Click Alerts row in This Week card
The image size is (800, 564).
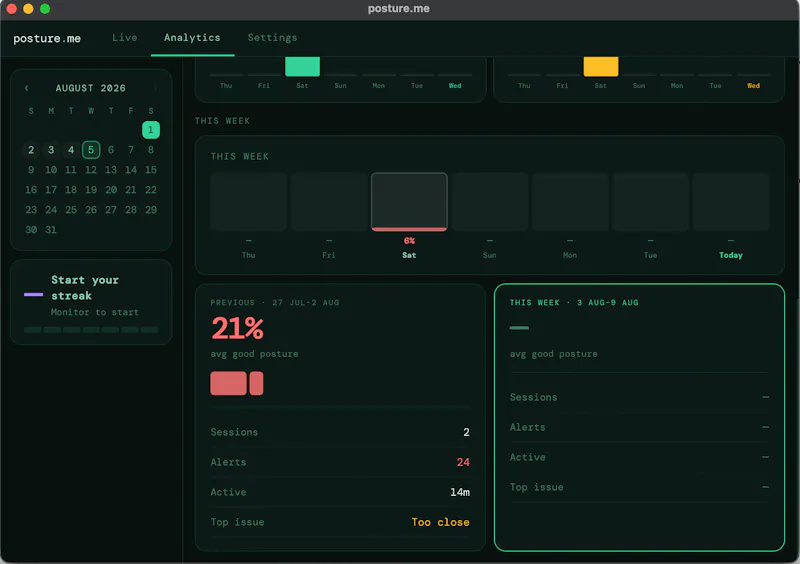pyautogui.click(x=639, y=428)
